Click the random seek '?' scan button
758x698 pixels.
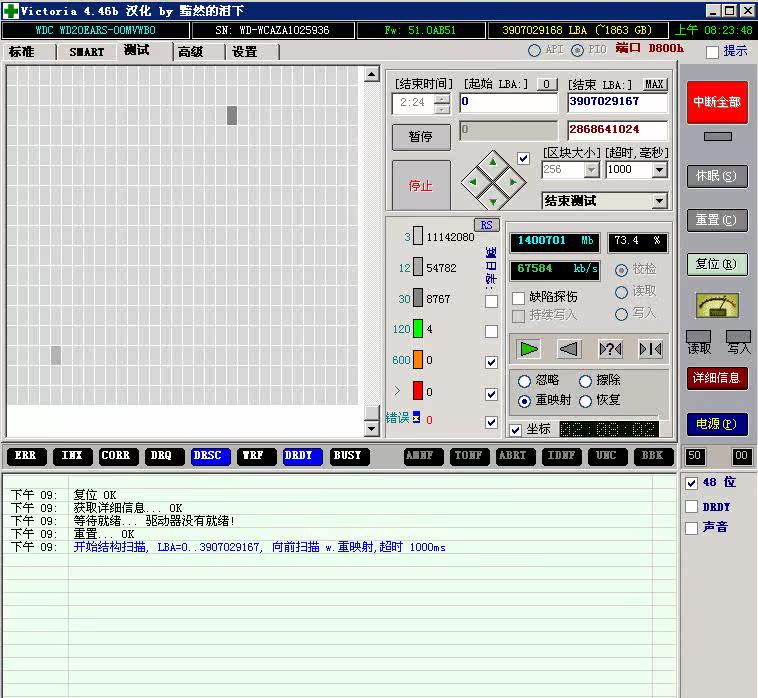[610, 349]
